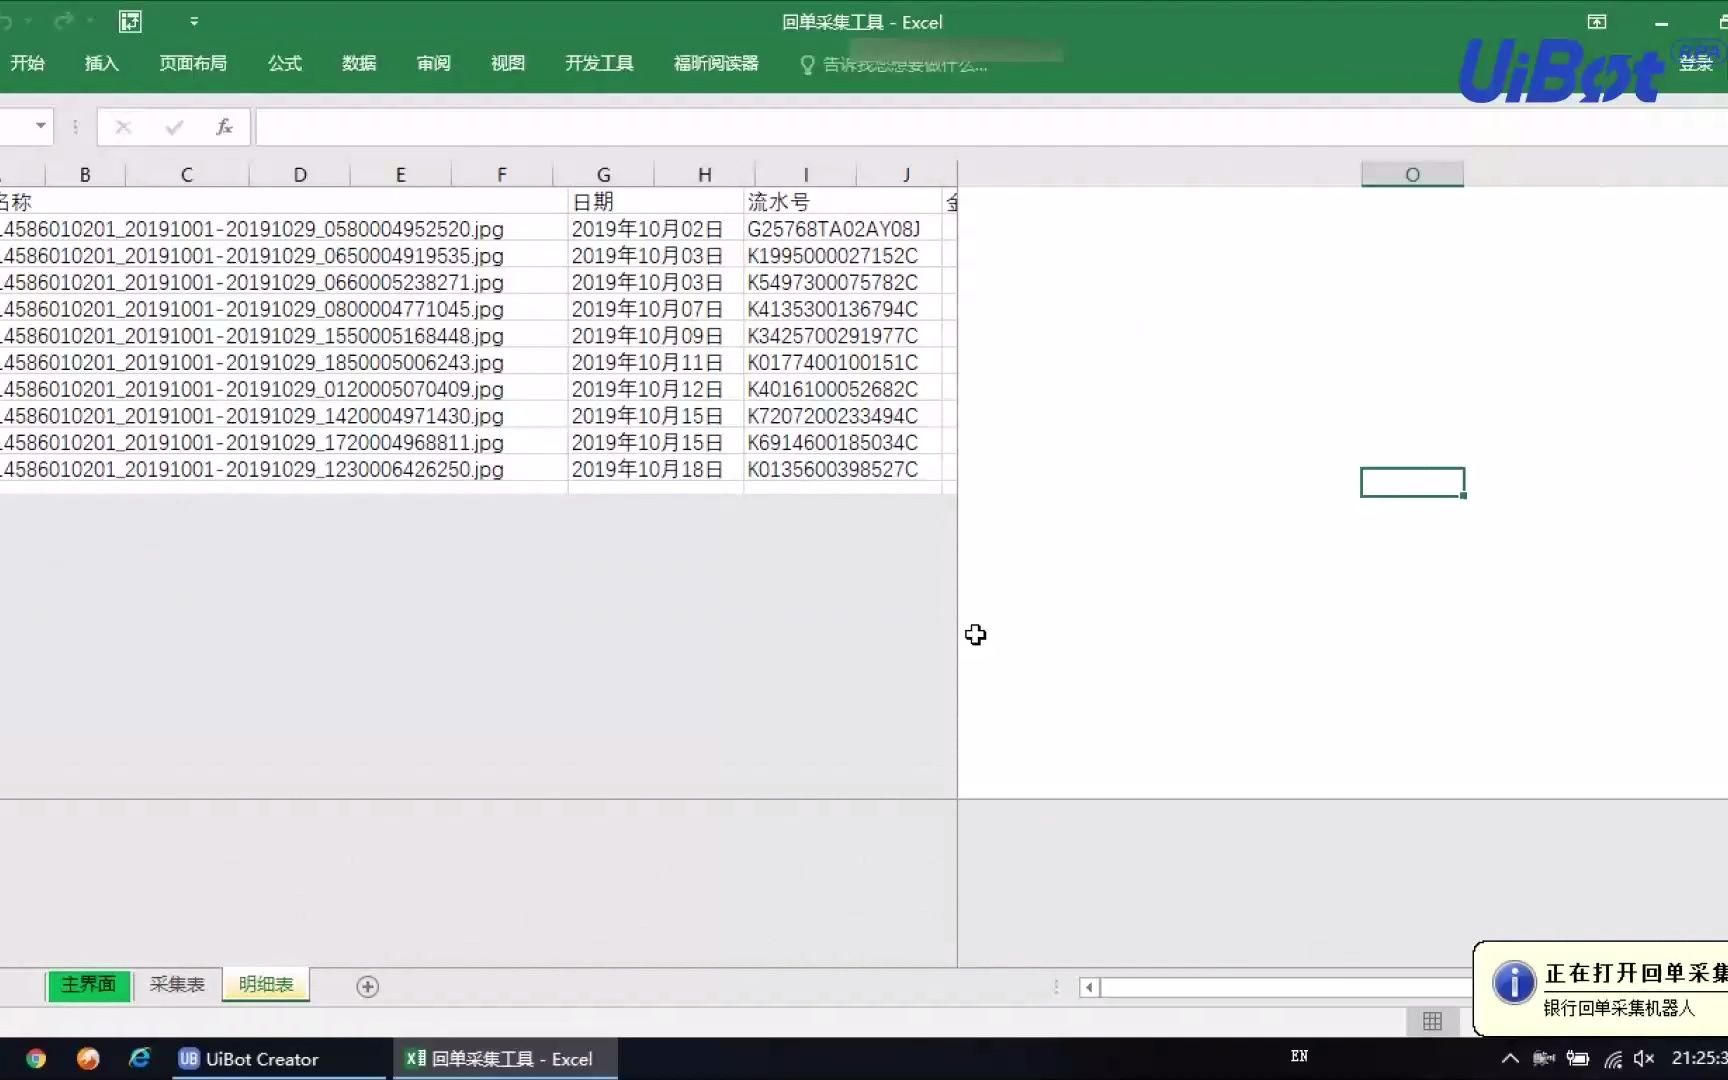Click filename ending 0800004771045.jpg
The image size is (1728, 1080).
pos(252,309)
